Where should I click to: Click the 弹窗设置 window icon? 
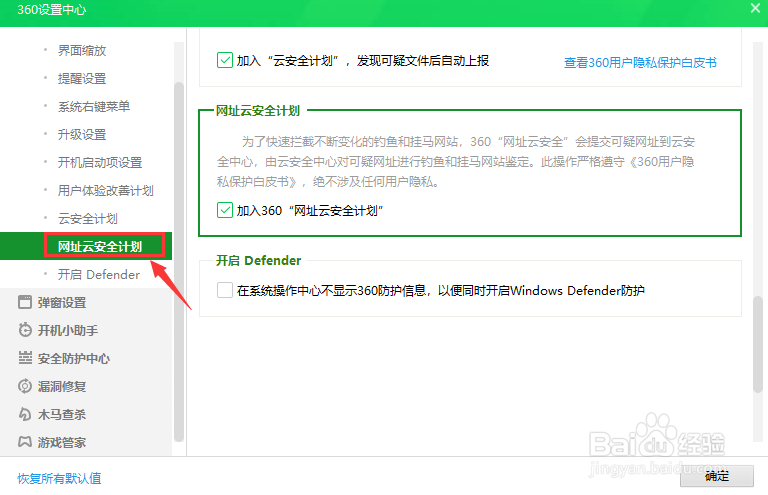click(x=25, y=302)
